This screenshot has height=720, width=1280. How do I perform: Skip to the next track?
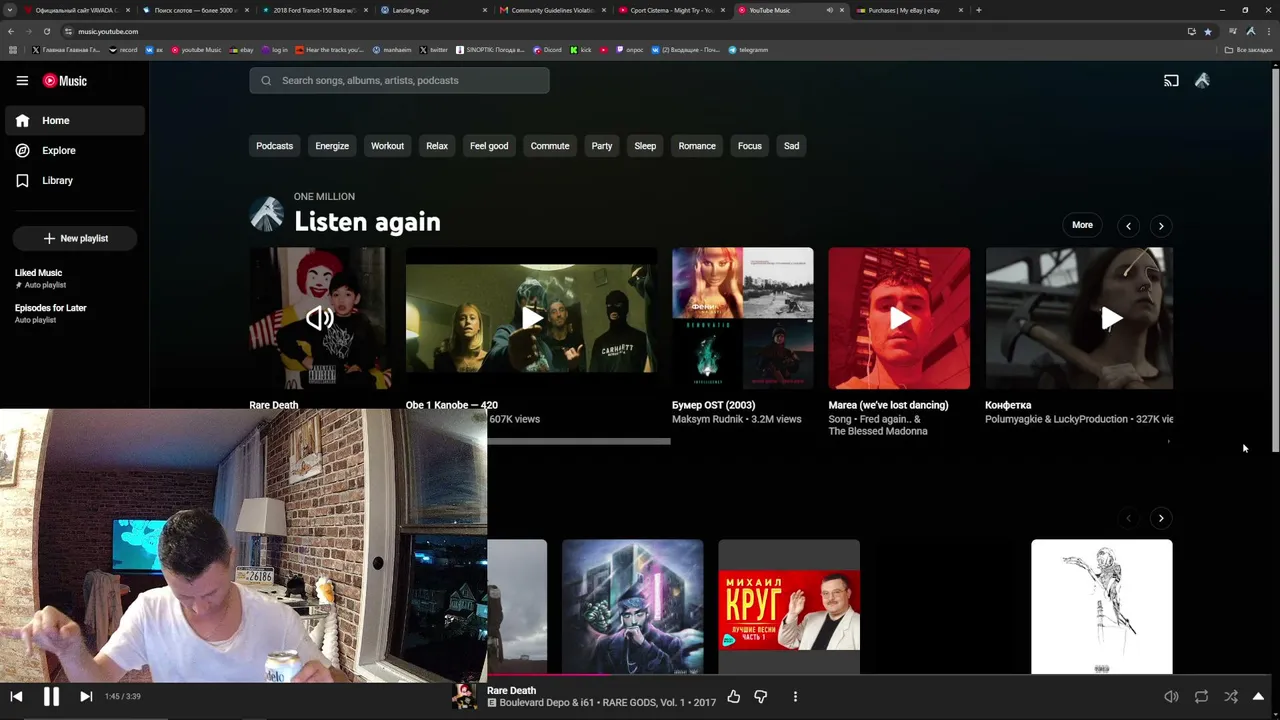tap(86, 697)
